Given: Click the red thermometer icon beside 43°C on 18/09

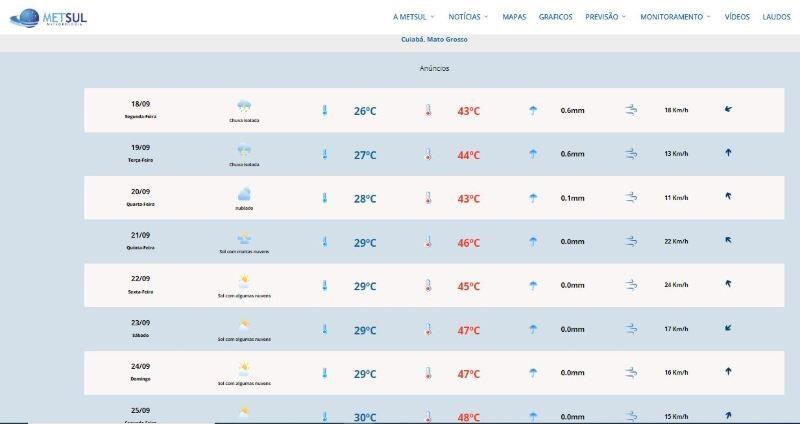Looking at the screenshot, I should pos(428,111).
